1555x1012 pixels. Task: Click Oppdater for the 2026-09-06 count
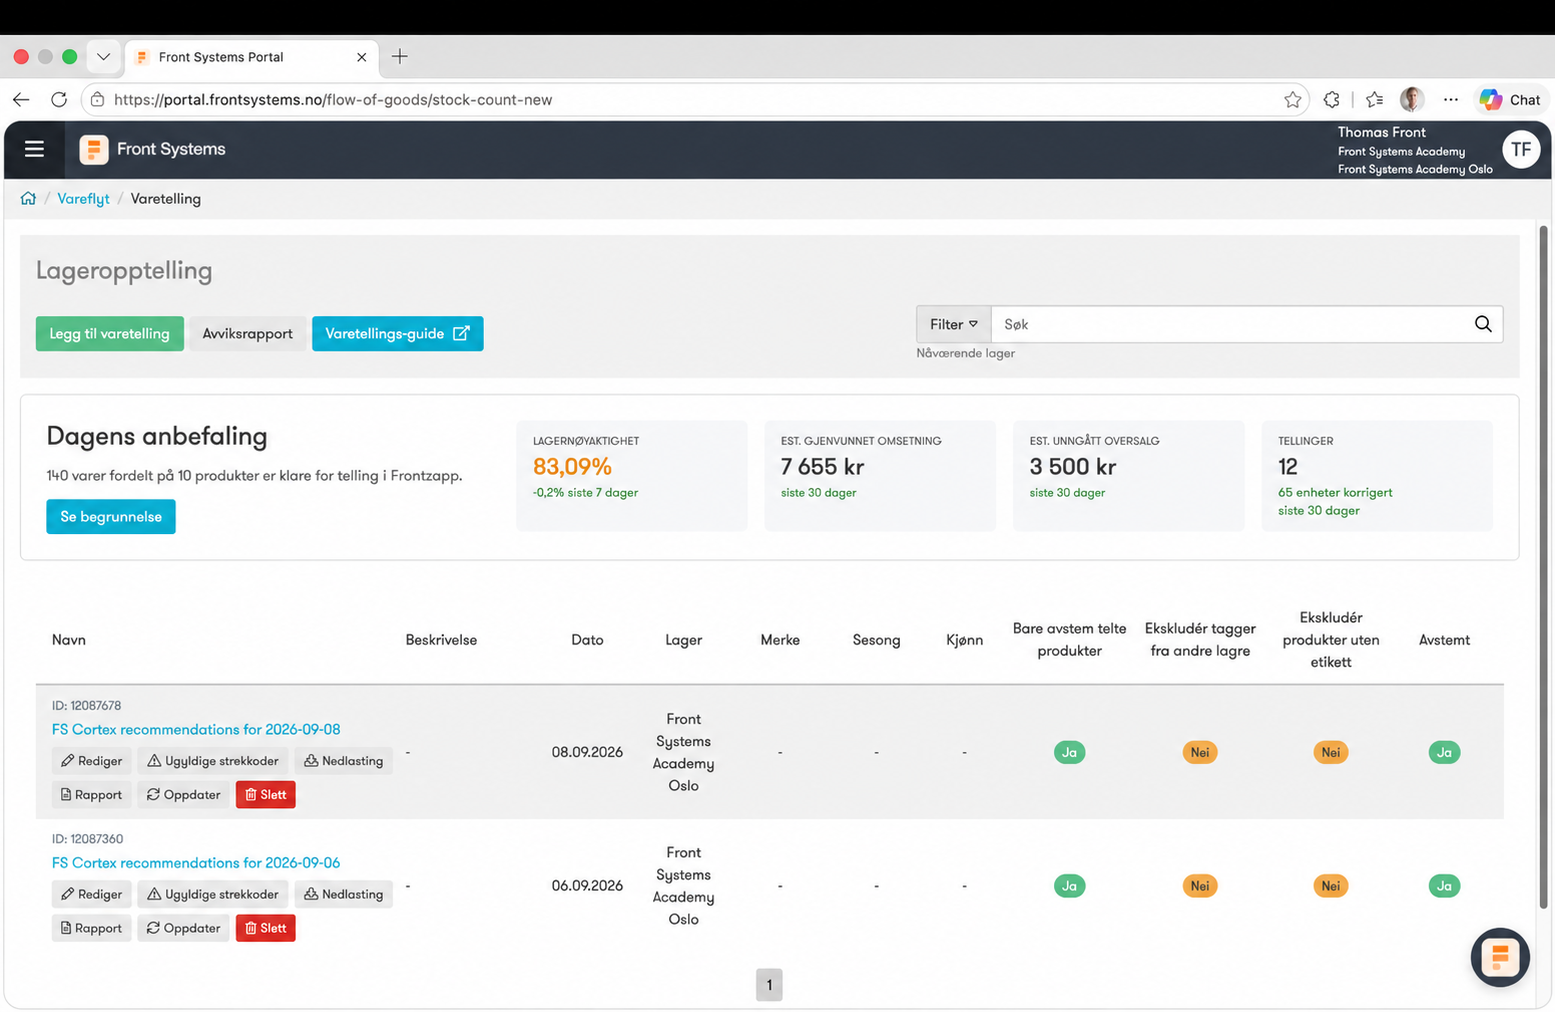184,928
